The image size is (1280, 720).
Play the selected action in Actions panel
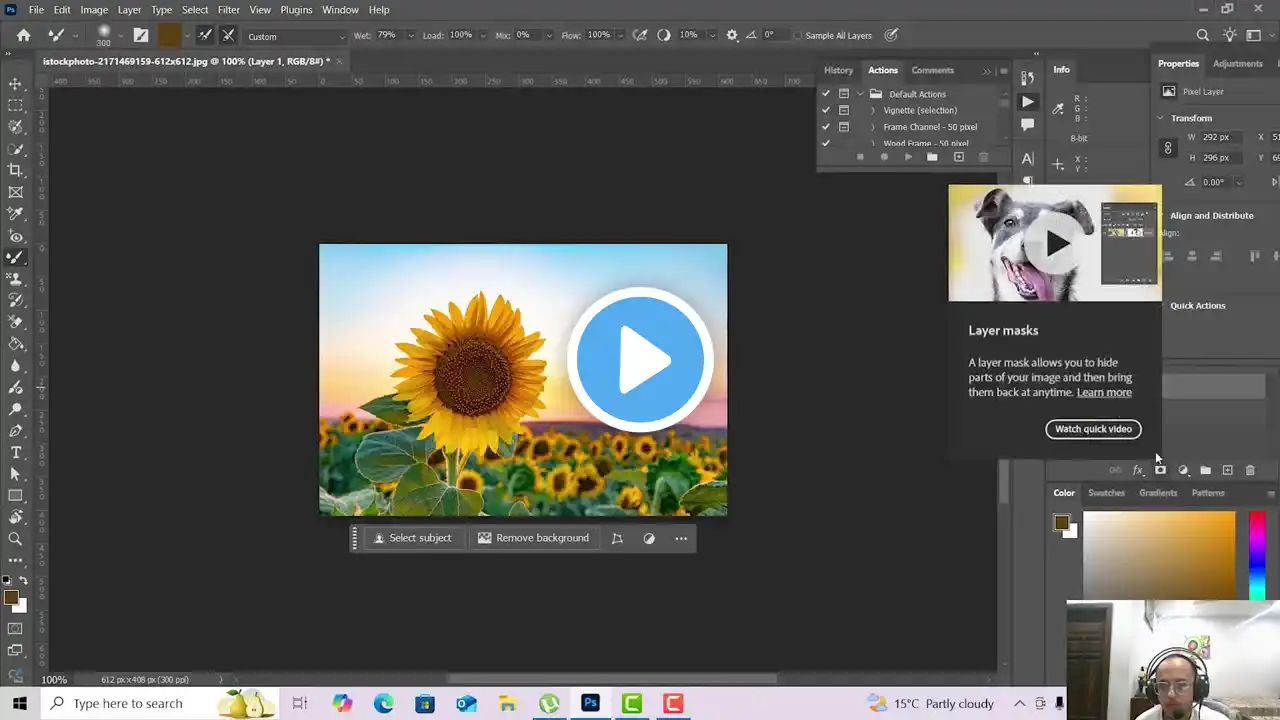pyautogui.click(x=907, y=156)
